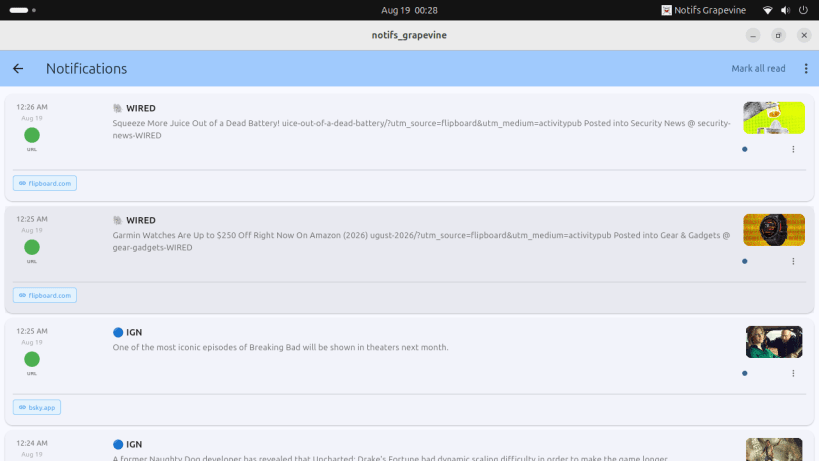
Task: Open the Breaking Bad car scene thumbnail
Action: pyautogui.click(x=774, y=342)
